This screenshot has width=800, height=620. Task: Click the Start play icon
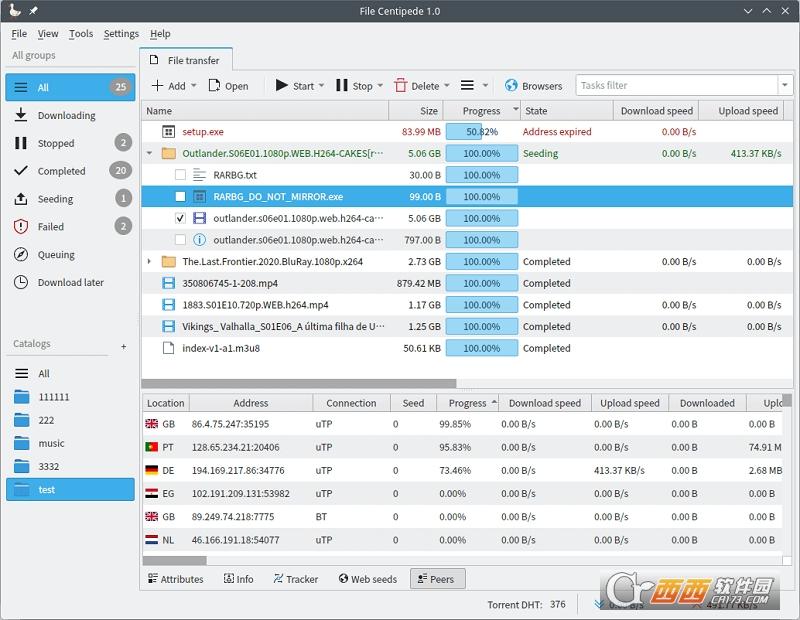[282, 85]
